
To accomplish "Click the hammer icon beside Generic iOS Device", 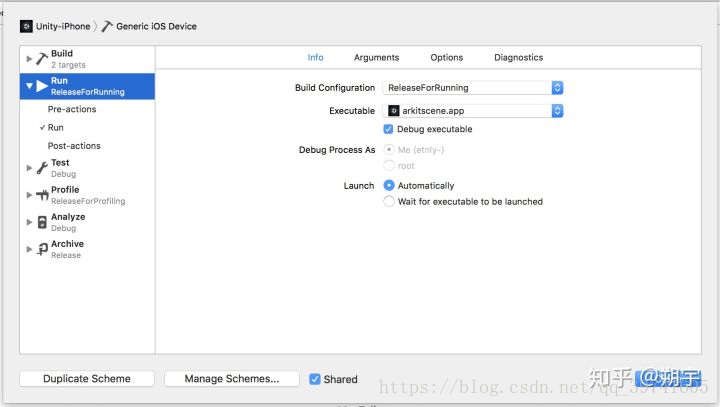I will point(107,26).
